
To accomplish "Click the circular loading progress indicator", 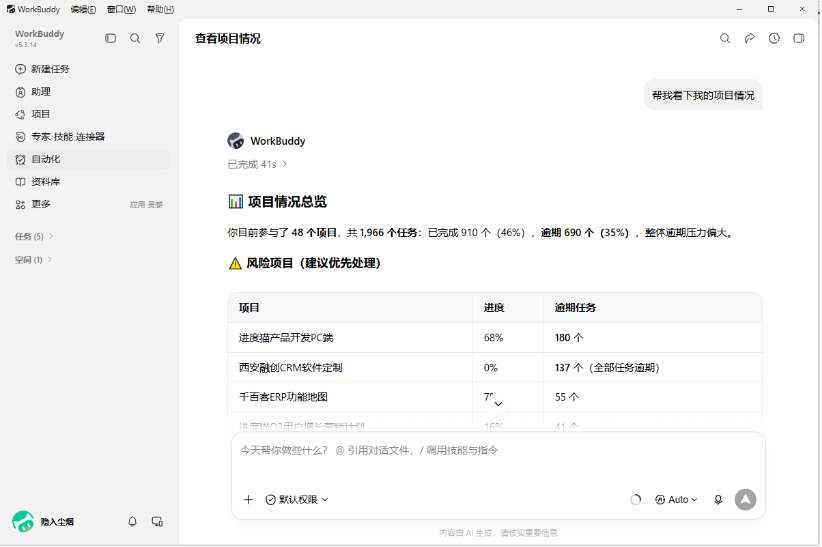I will (x=635, y=500).
